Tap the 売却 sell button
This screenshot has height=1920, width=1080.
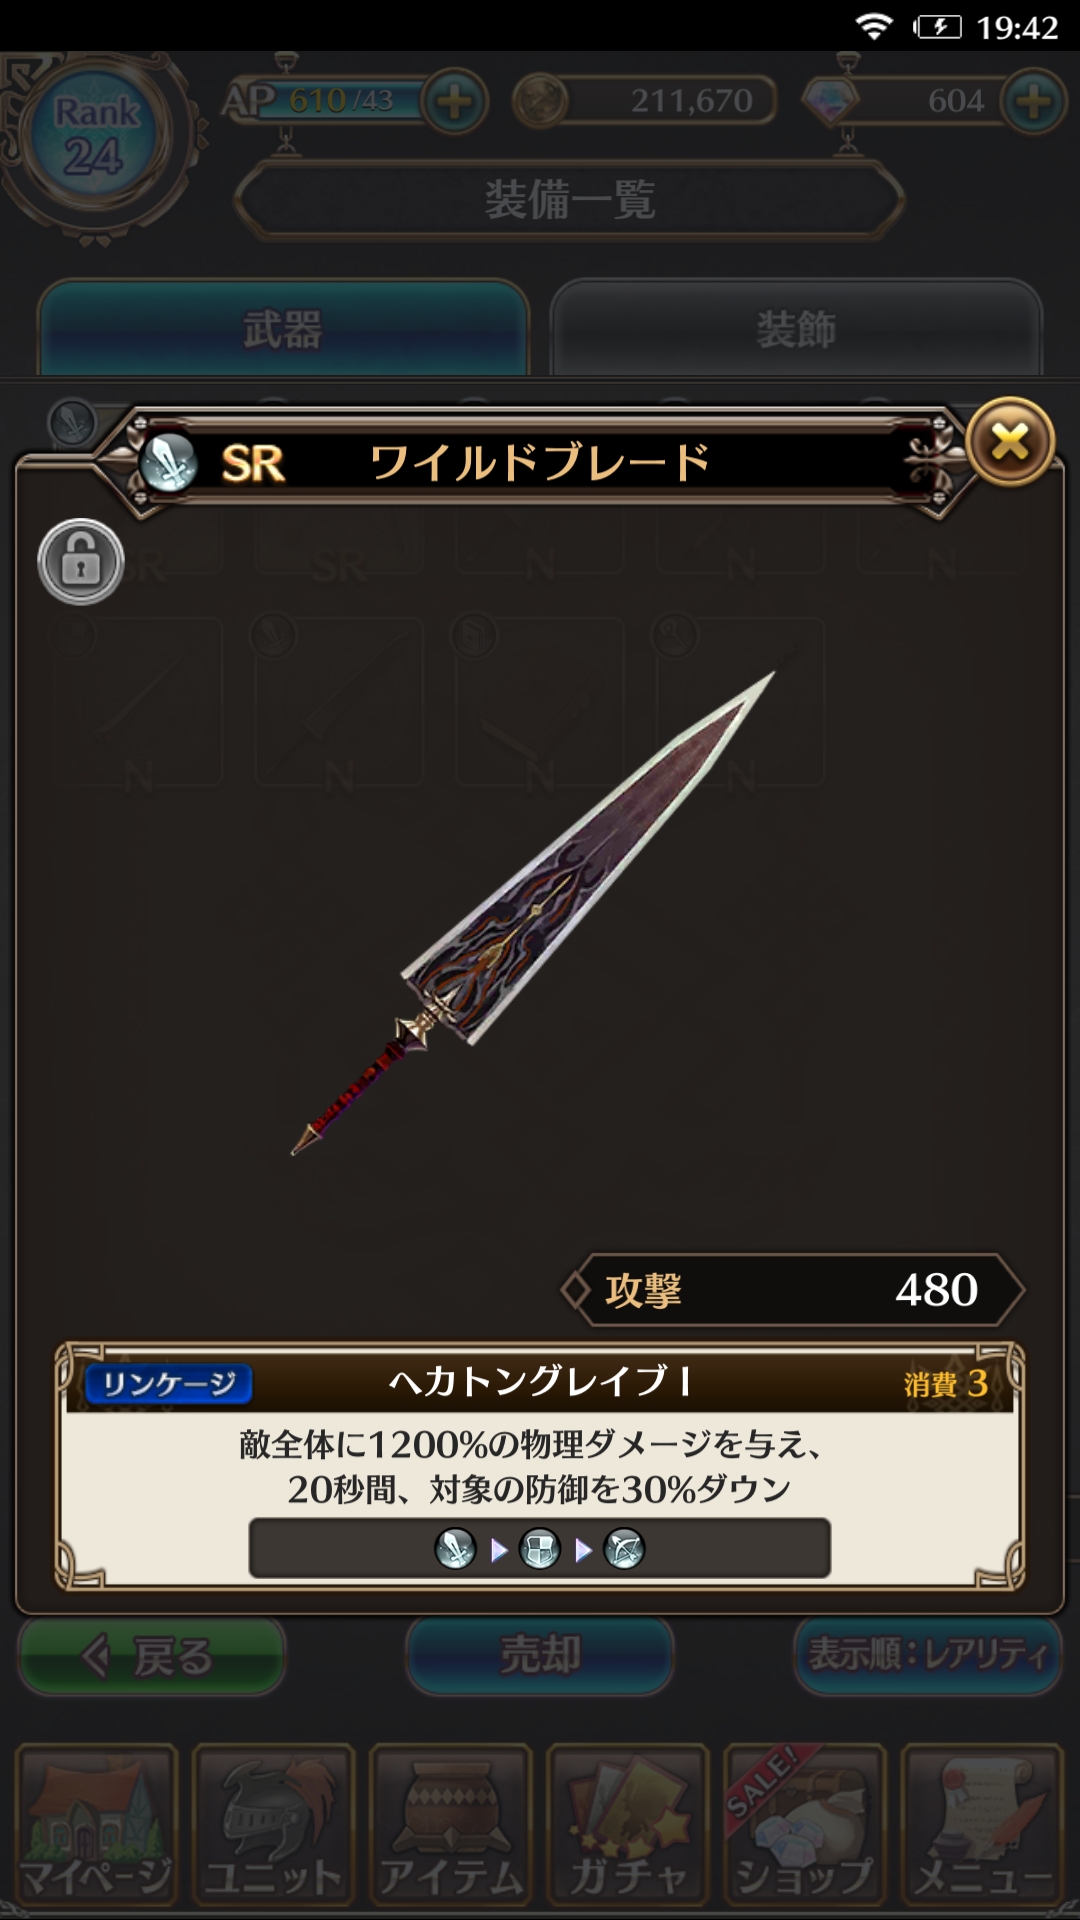pos(540,1656)
